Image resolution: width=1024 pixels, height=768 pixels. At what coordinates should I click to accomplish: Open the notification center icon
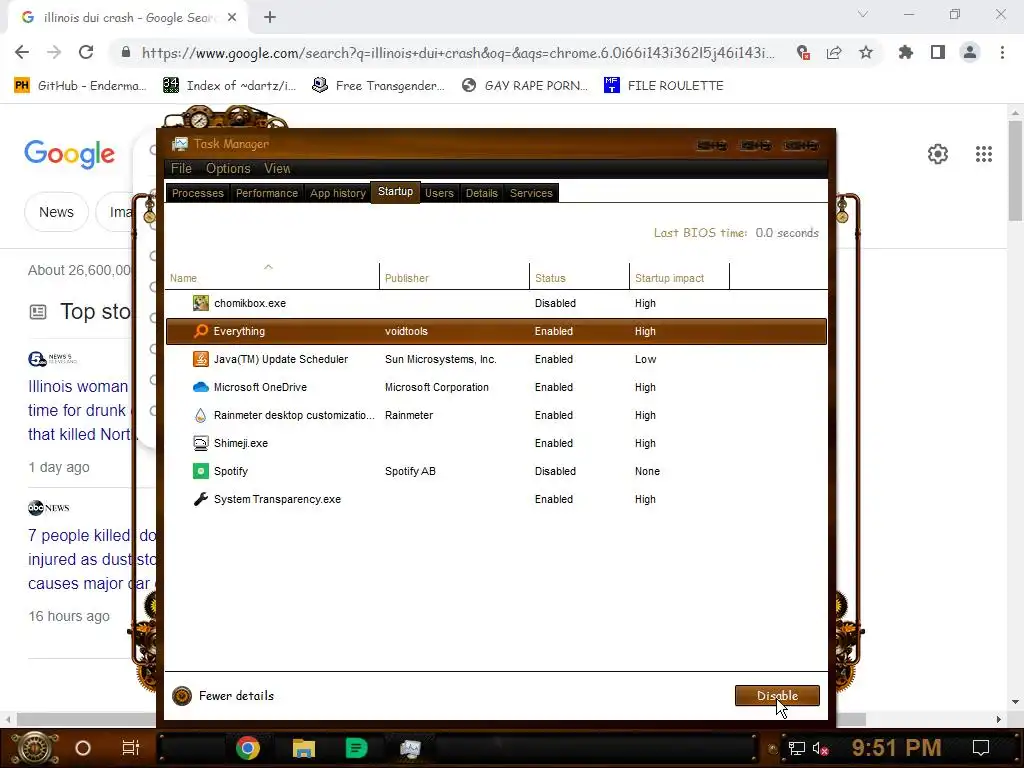(981, 748)
